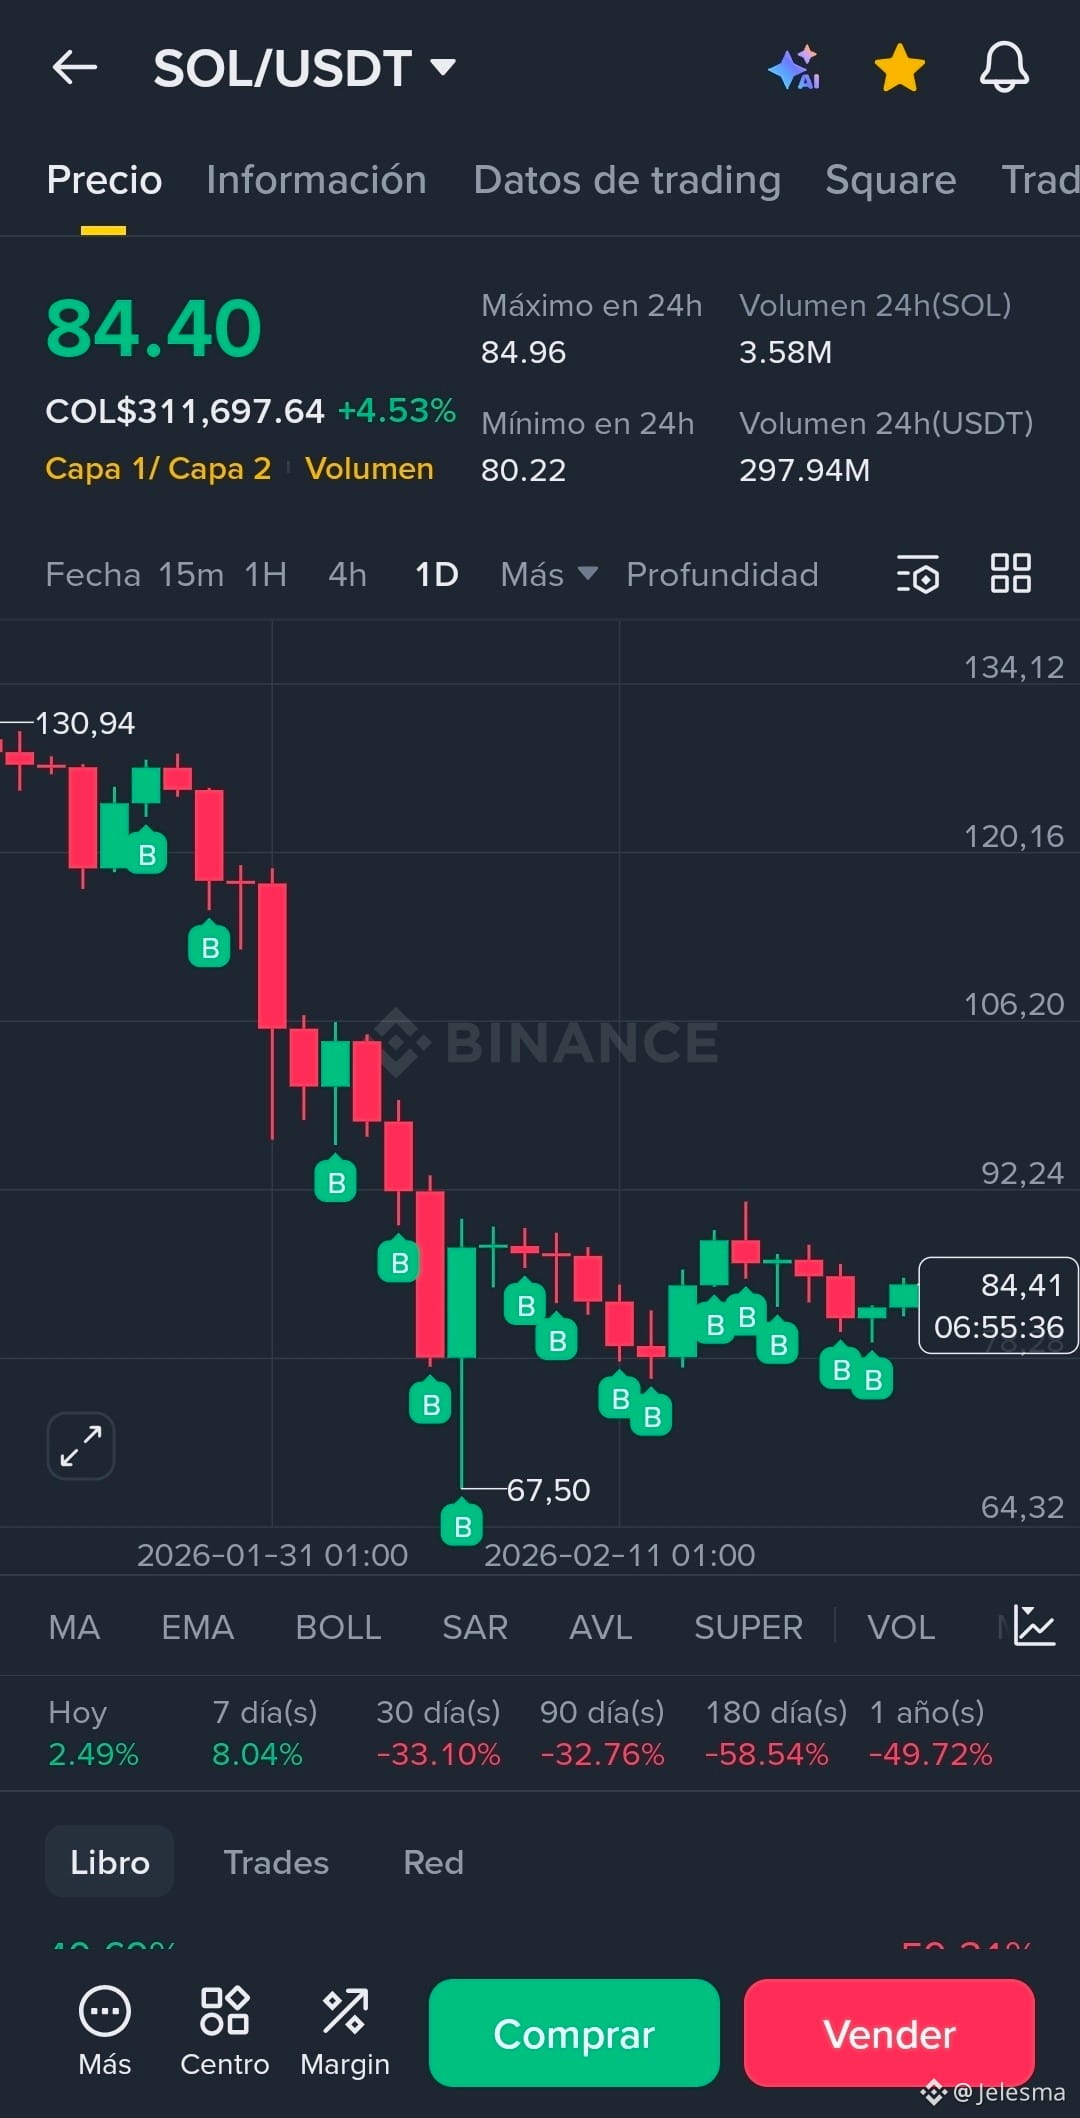
Task: Tap the Vender button
Action: (889, 2033)
